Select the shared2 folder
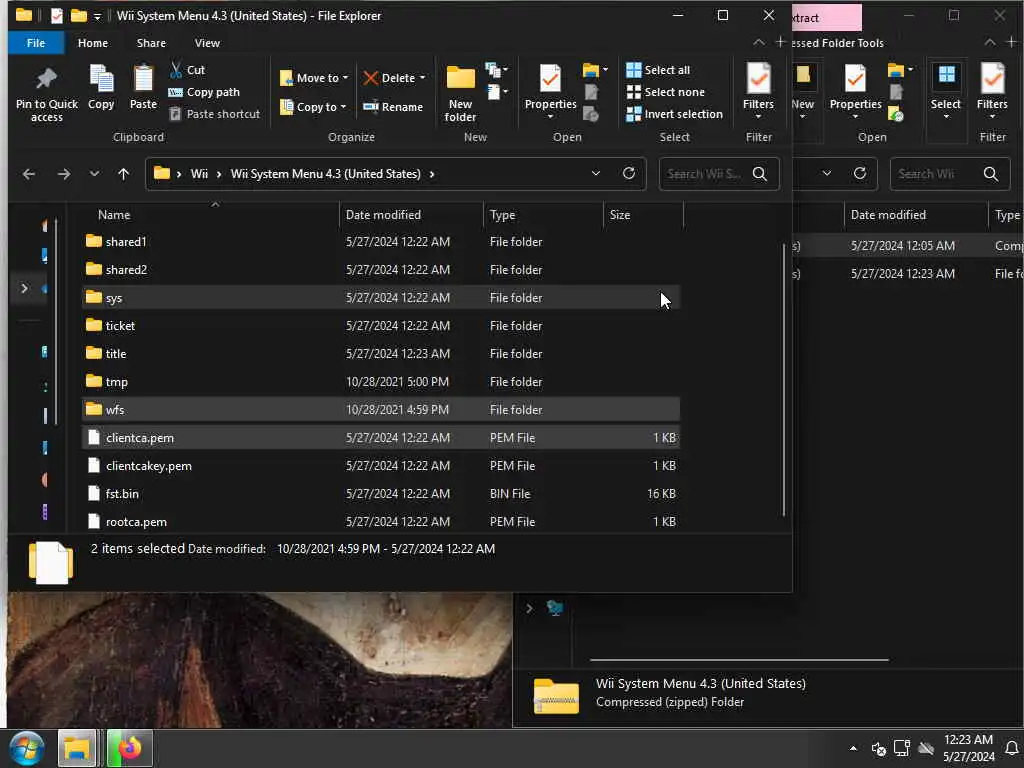This screenshot has height=768, width=1024. [x=381, y=270]
